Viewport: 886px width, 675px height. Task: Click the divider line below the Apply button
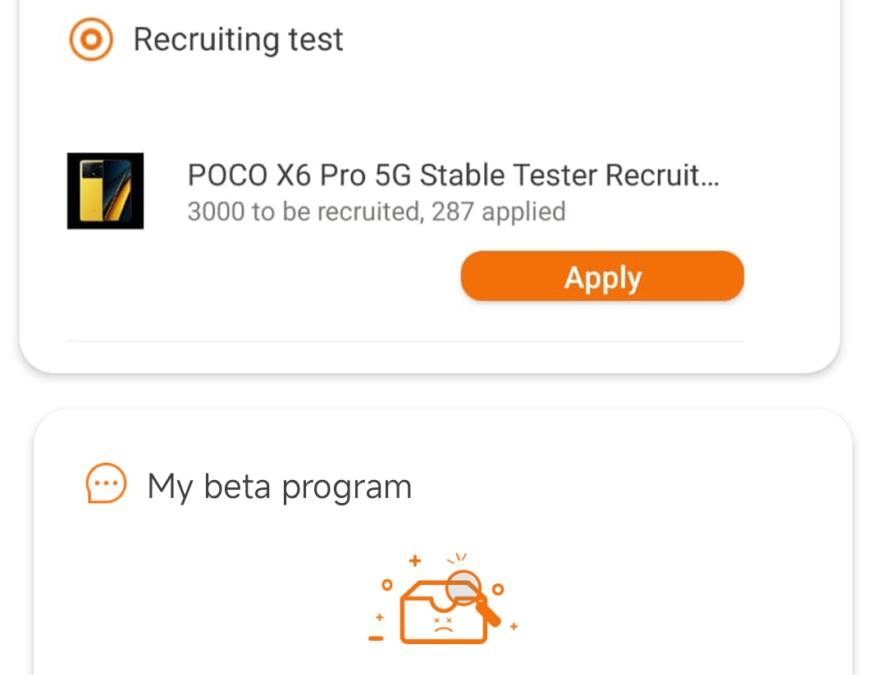tap(405, 342)
